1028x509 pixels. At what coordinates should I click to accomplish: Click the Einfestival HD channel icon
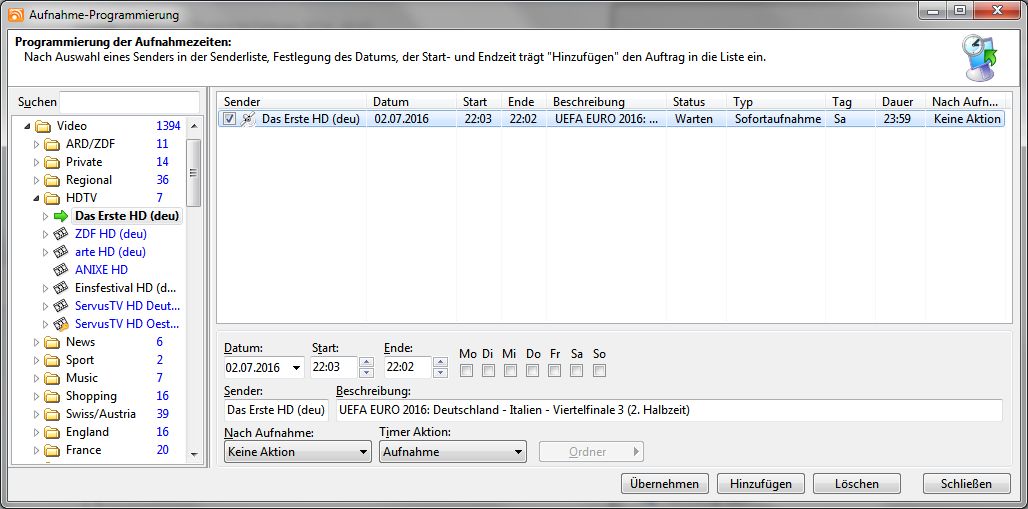(60, 288)
